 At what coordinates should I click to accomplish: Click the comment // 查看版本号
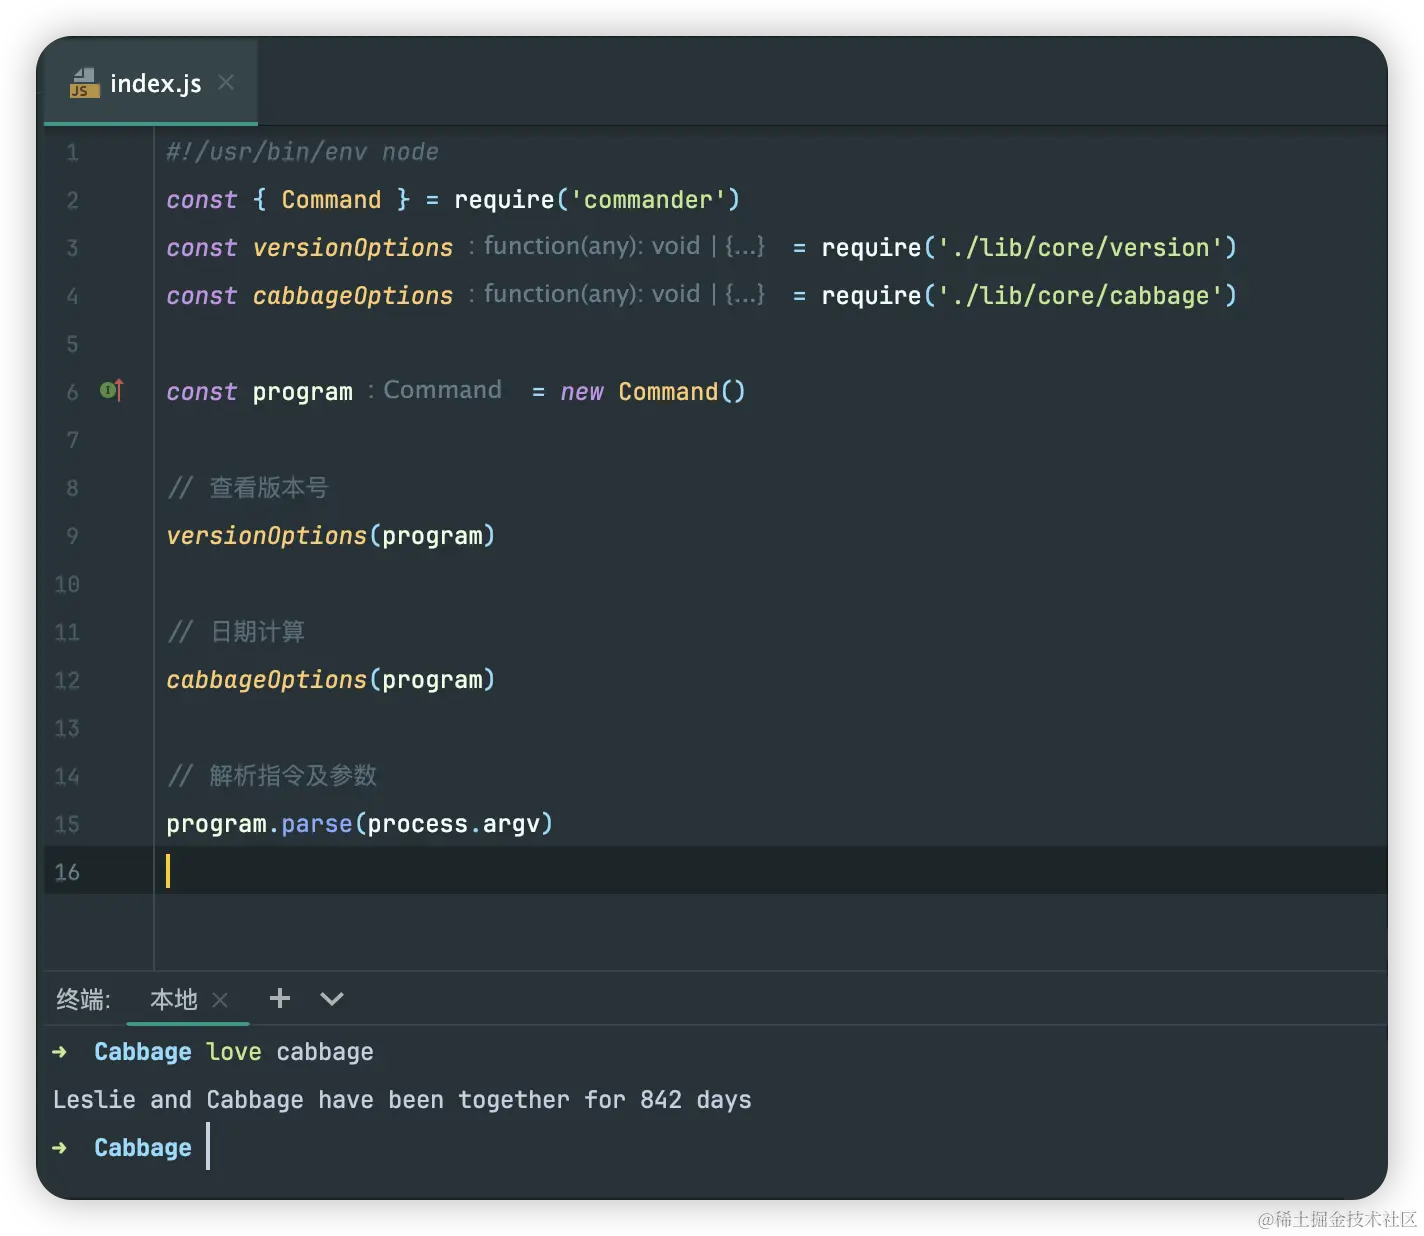click(248, 488)
